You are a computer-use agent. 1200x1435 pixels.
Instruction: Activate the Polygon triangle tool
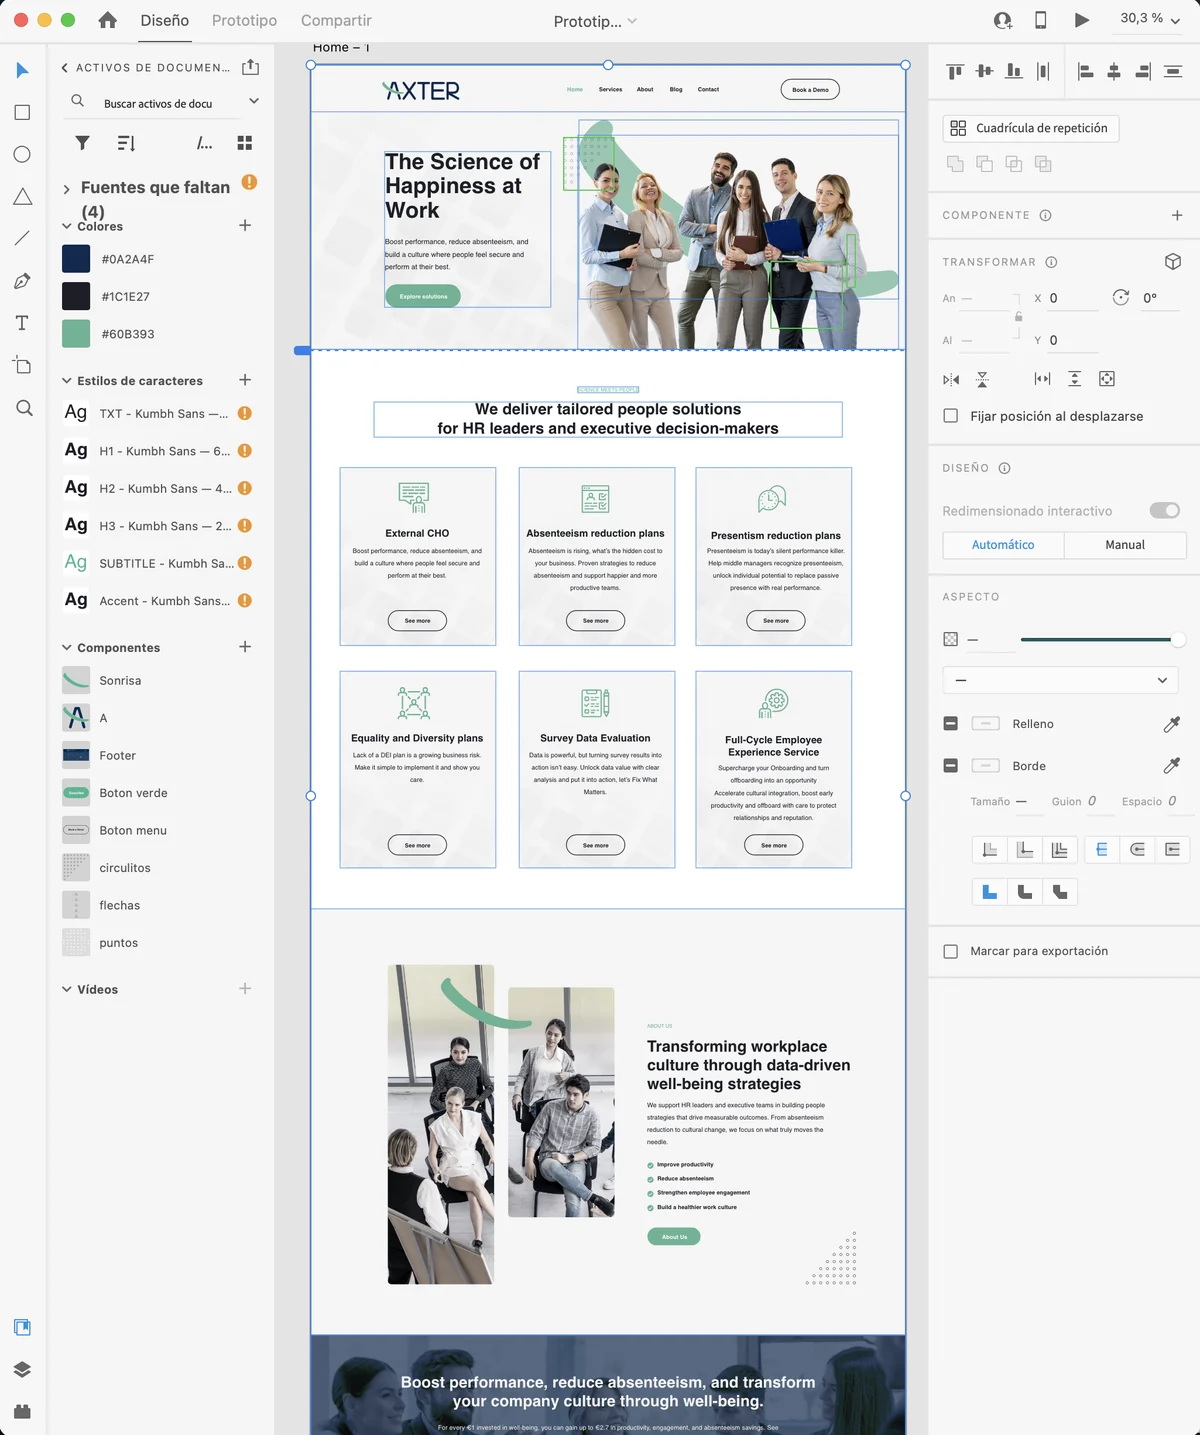tap(22, 197)
